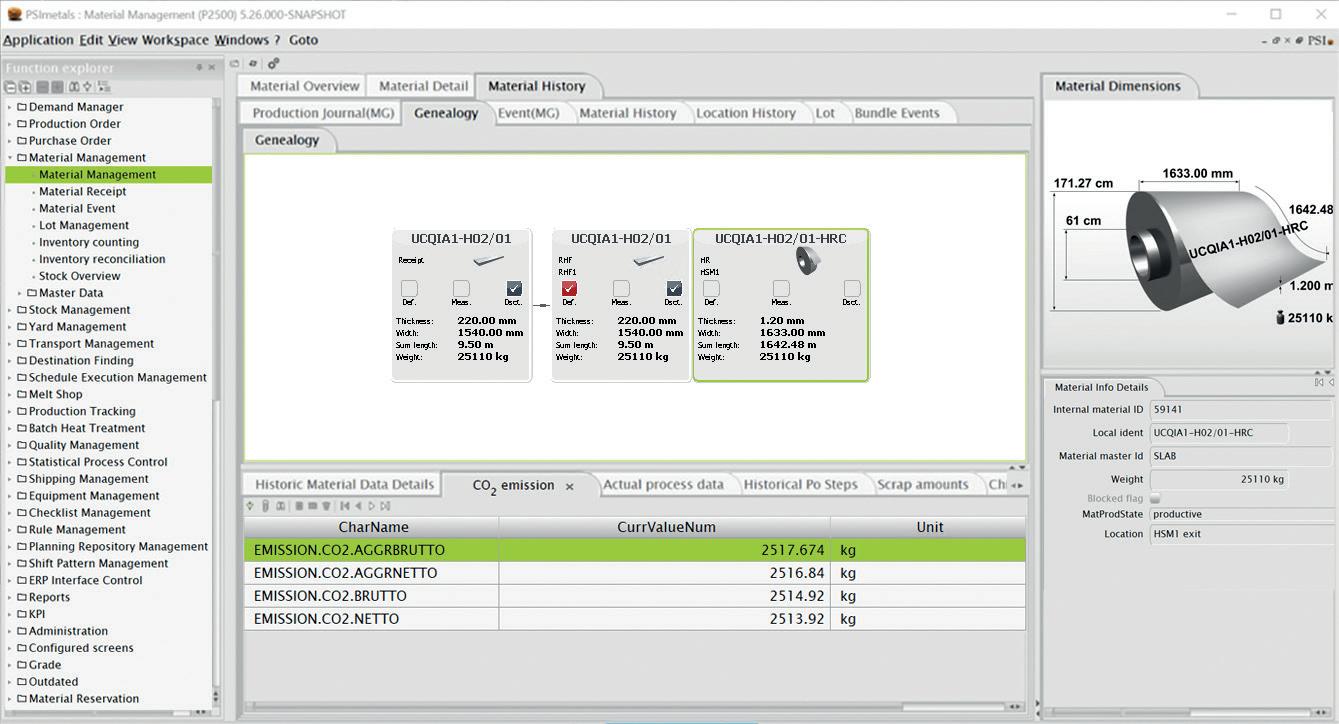Screen dimensions: 1339x724
Task: Open Inventory counting in the tree
Action: [x=89, y=242]
